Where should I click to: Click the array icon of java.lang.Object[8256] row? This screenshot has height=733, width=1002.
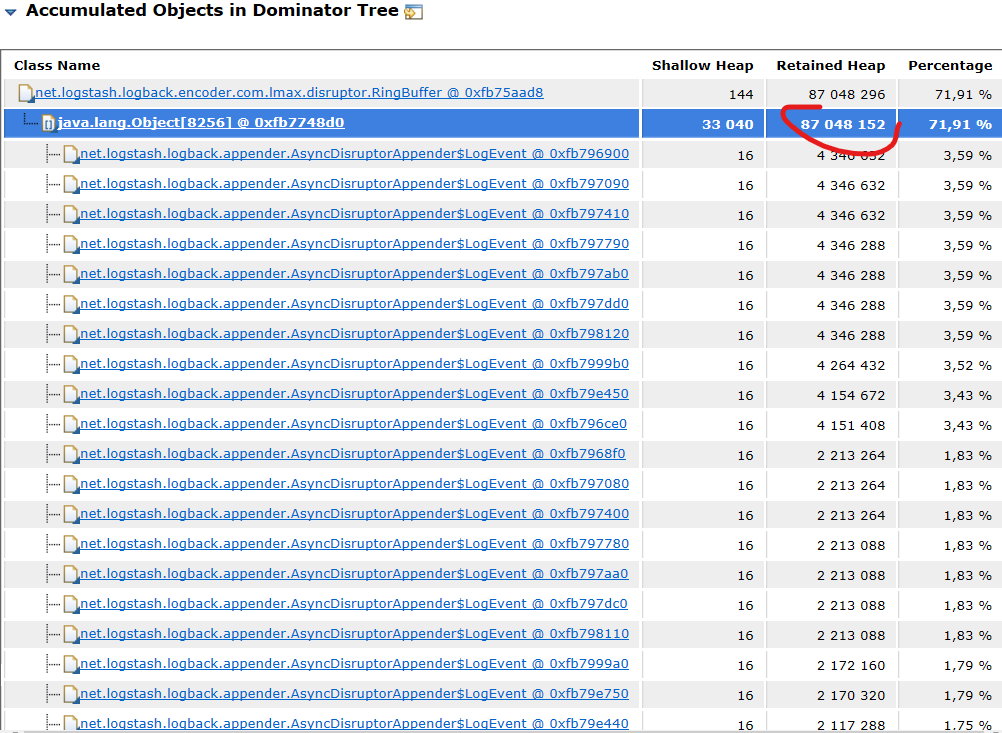click(x=49, y=123)
